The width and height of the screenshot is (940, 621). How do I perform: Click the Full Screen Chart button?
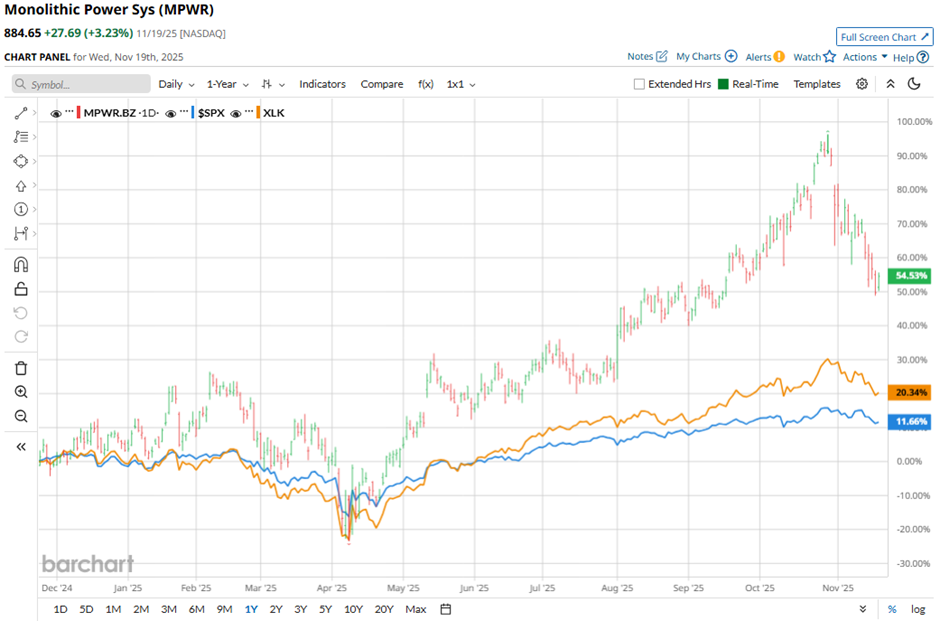click(885, 37)
